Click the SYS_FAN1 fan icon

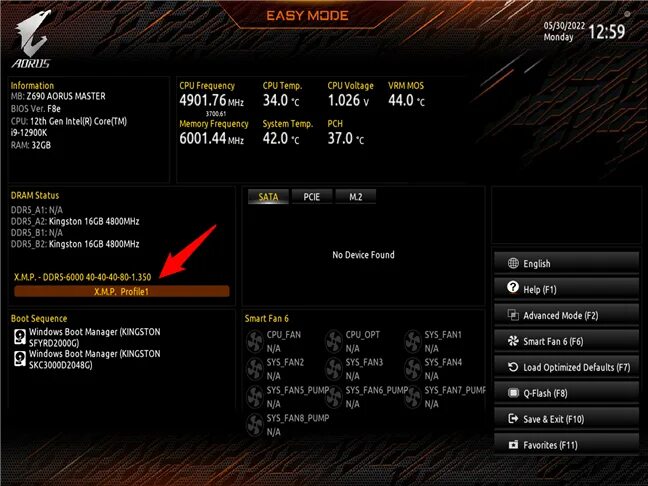pyautogui.click(x=412, y=341)
